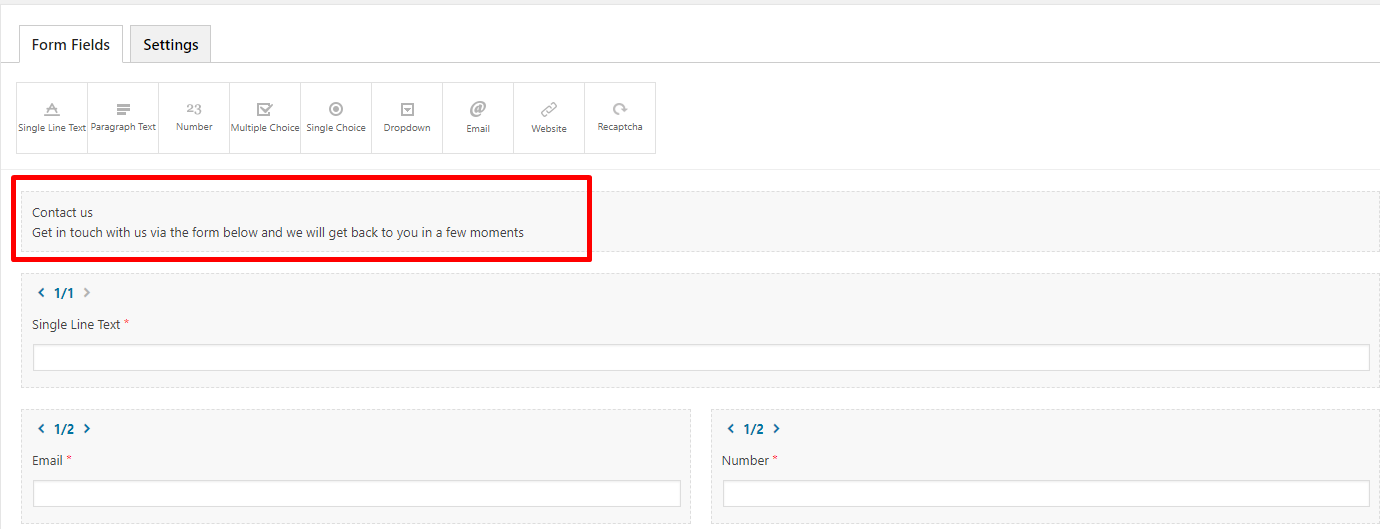The height and width of the screenshot is (529, 1380).
Task: Increase width of Single Line Text field
Action: tap(87, 293)
